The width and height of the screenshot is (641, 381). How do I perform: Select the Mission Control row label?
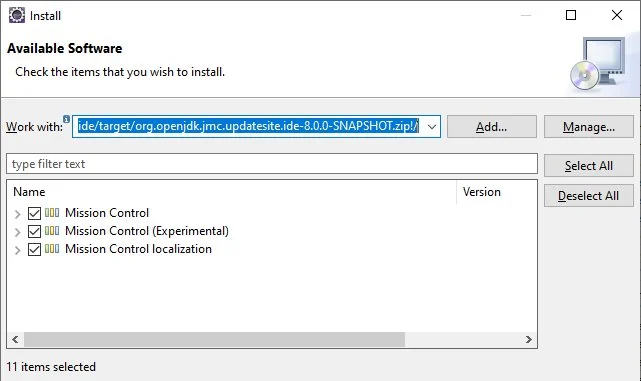tap(107, 213)
